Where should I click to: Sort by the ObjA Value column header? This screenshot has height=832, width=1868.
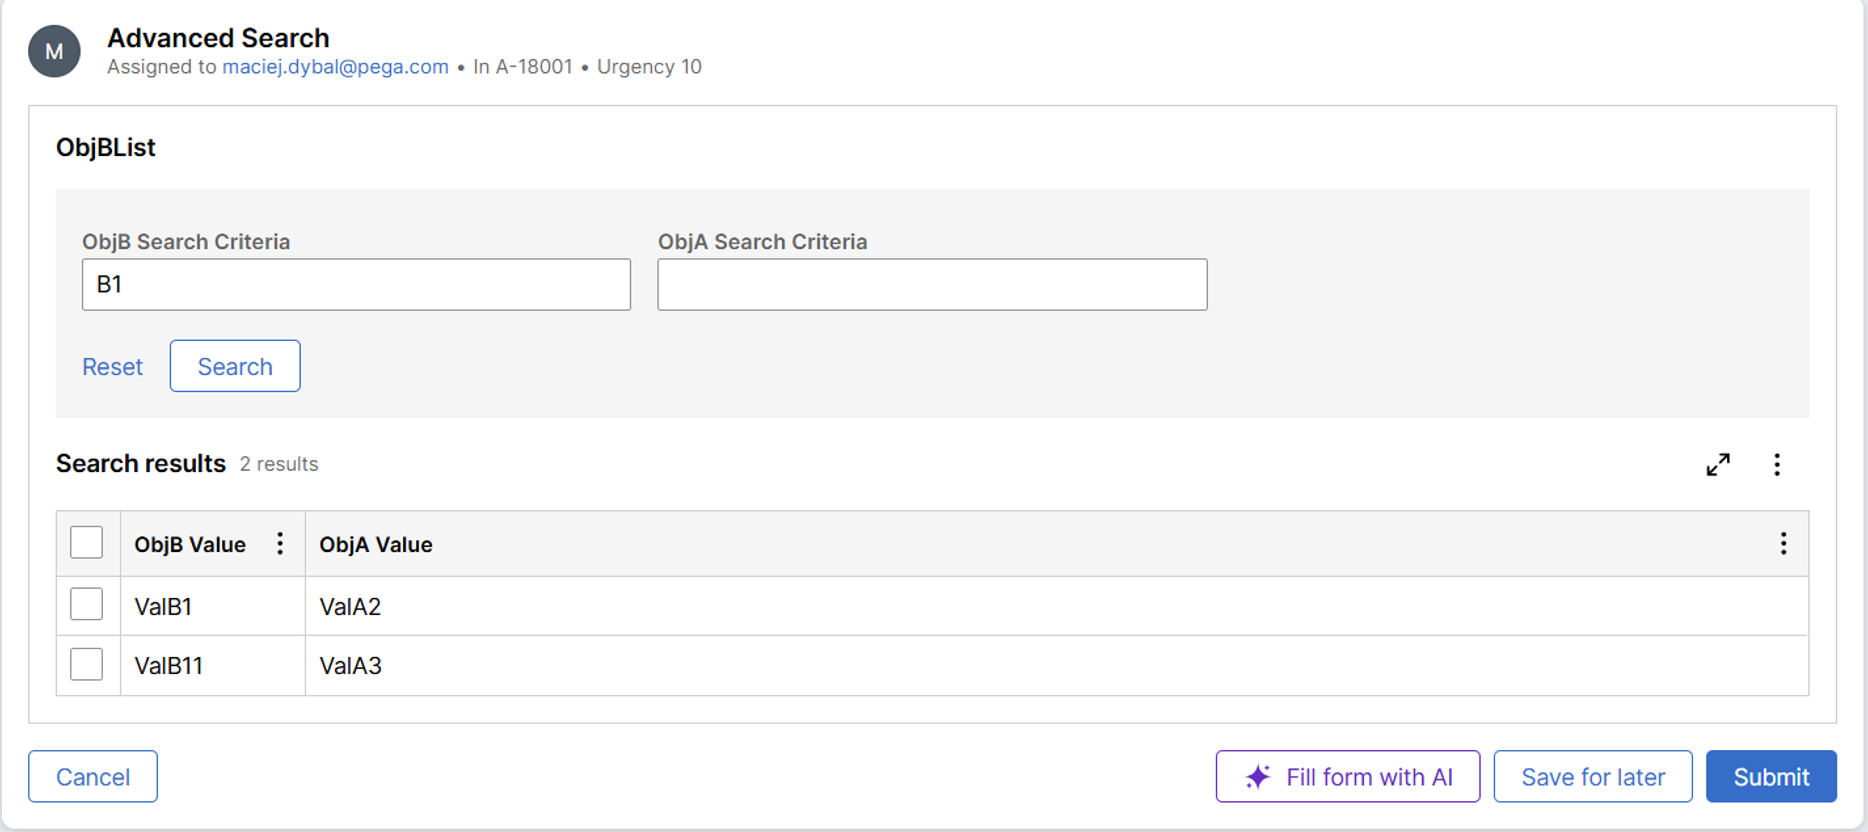(376, 545)
